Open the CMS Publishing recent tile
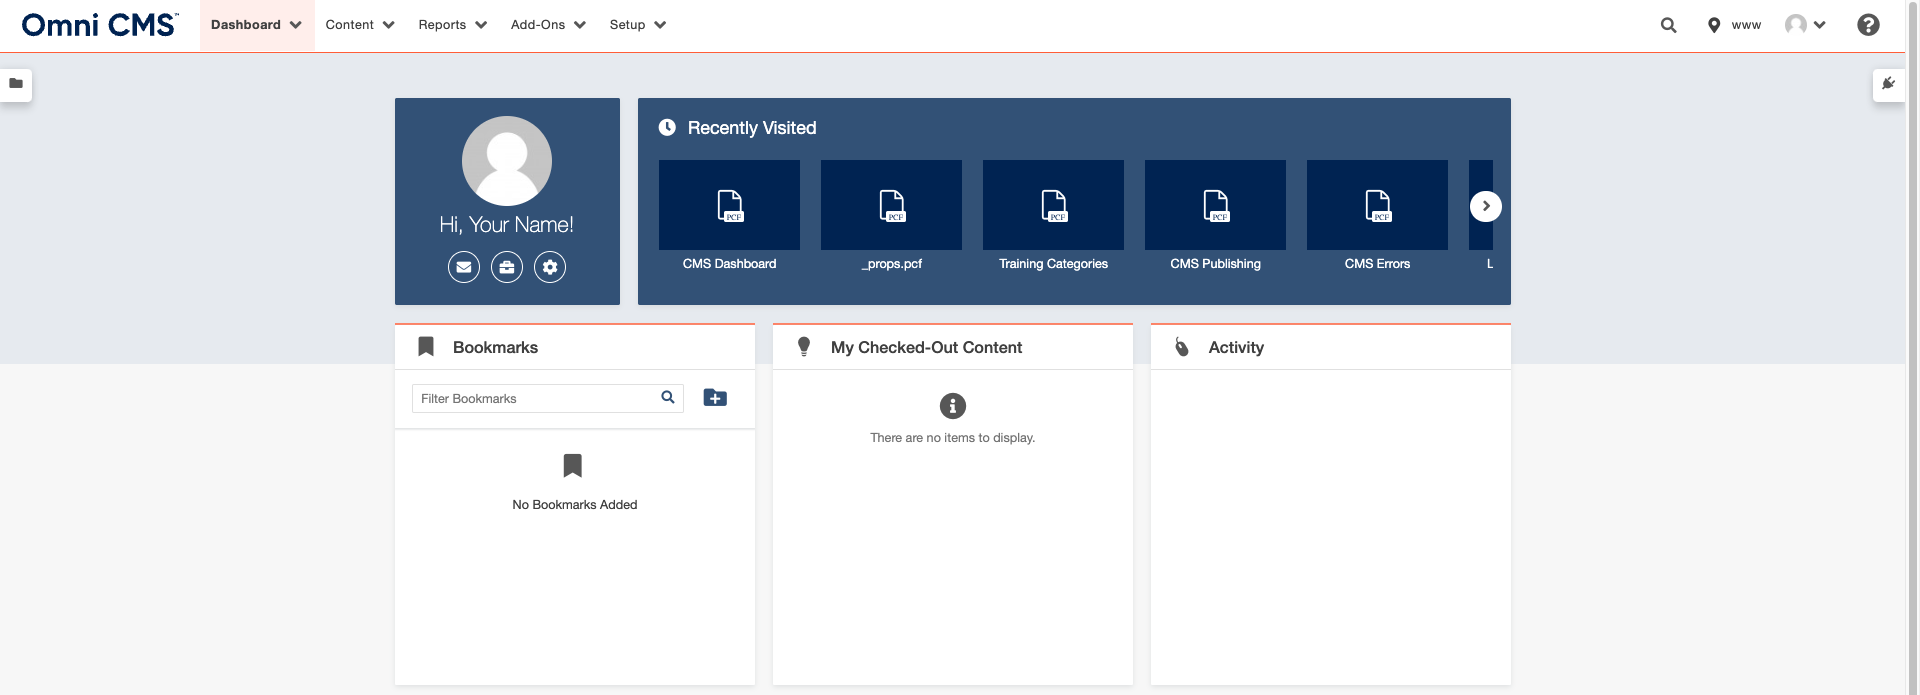Viewport: 1920px width, 695px height. click(x=1215, y=205)
